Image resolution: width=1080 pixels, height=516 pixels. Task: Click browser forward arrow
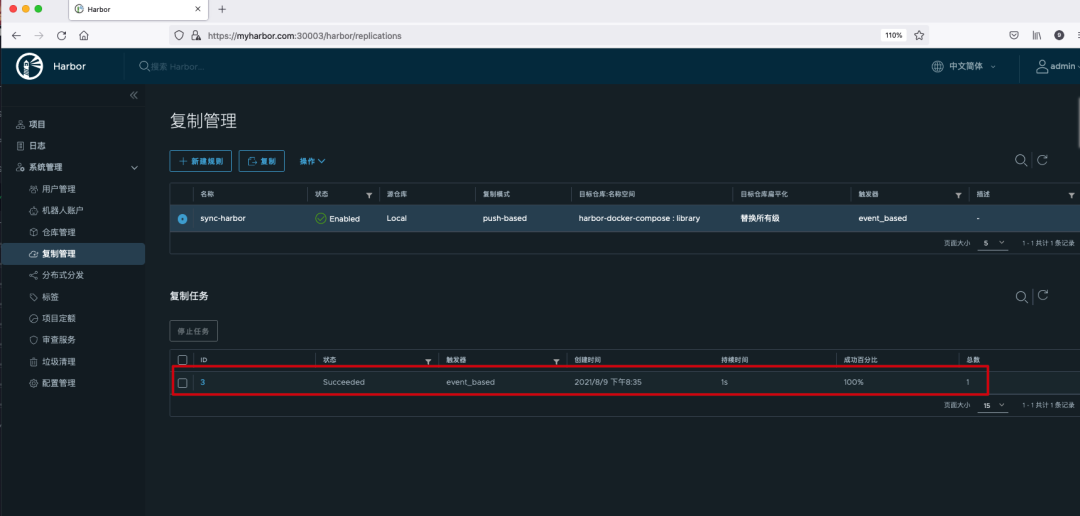pos(39,35)
